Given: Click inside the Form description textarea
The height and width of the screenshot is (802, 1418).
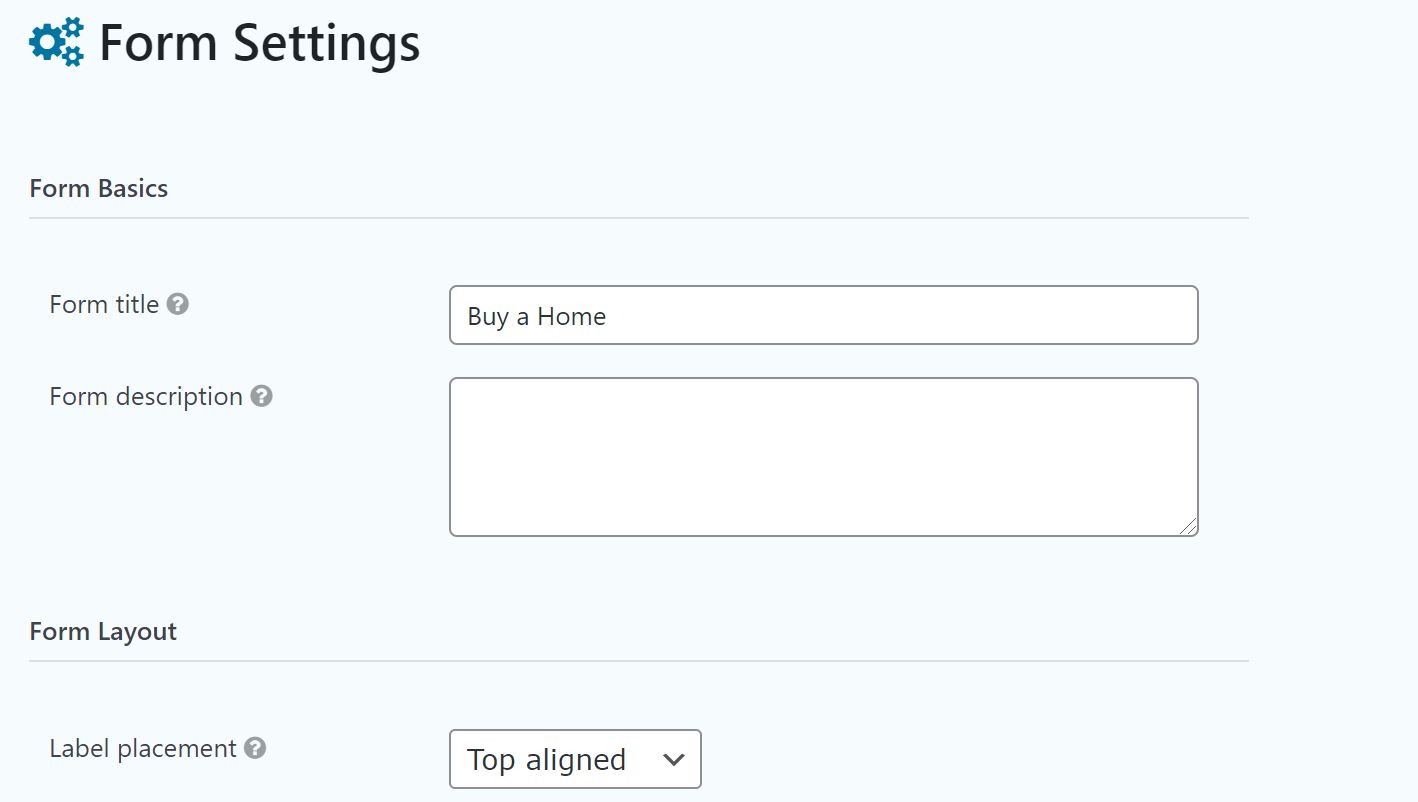Looking at the screenshot, I should [824, 457].
